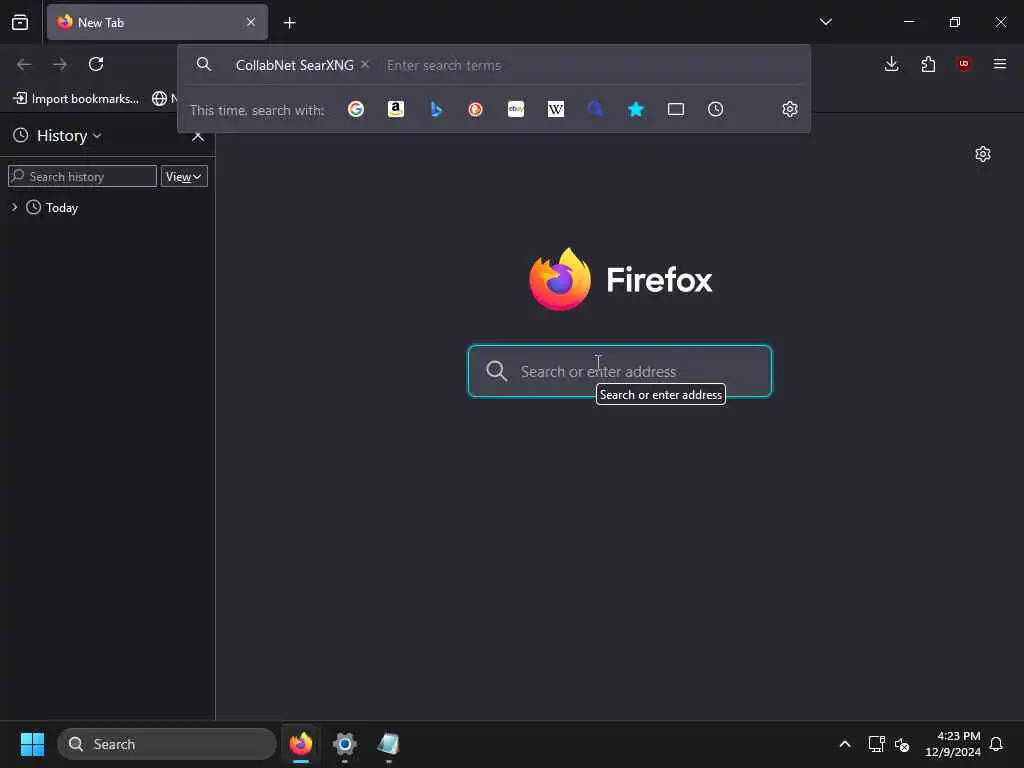Search this time with DuckDuckGo
Viewport: 1024px width, 768px height.
(475, 109)
